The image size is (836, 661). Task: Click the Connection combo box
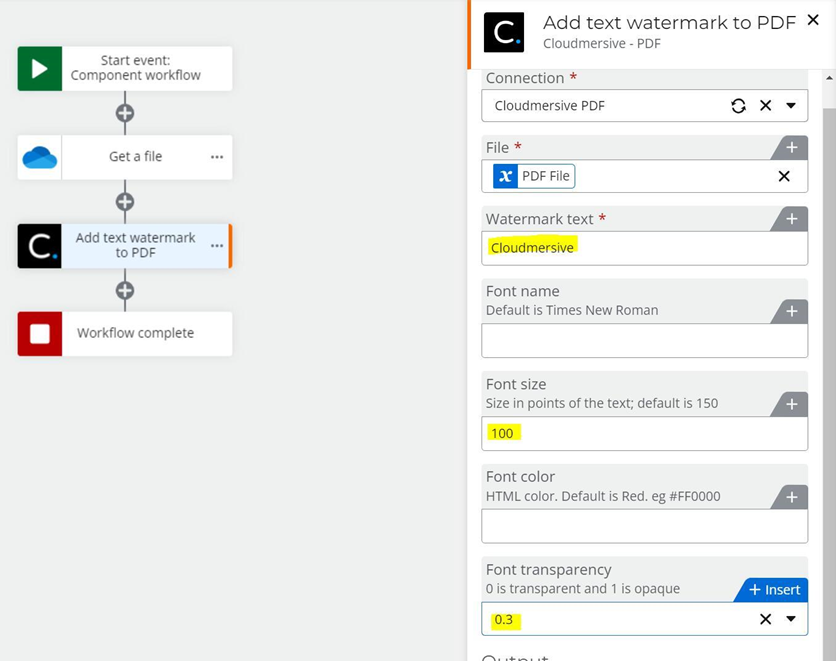point(645,106)
